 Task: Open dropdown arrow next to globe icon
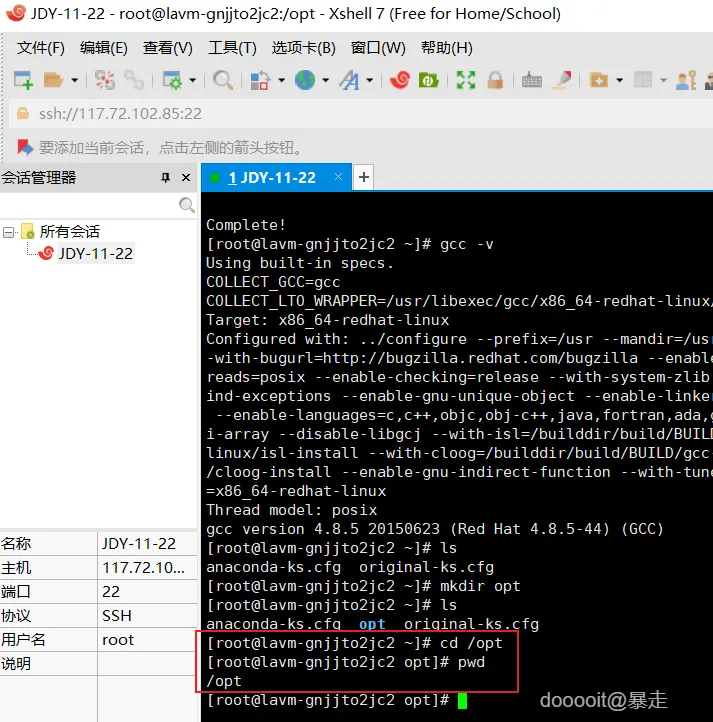click(x=326, y=81)
